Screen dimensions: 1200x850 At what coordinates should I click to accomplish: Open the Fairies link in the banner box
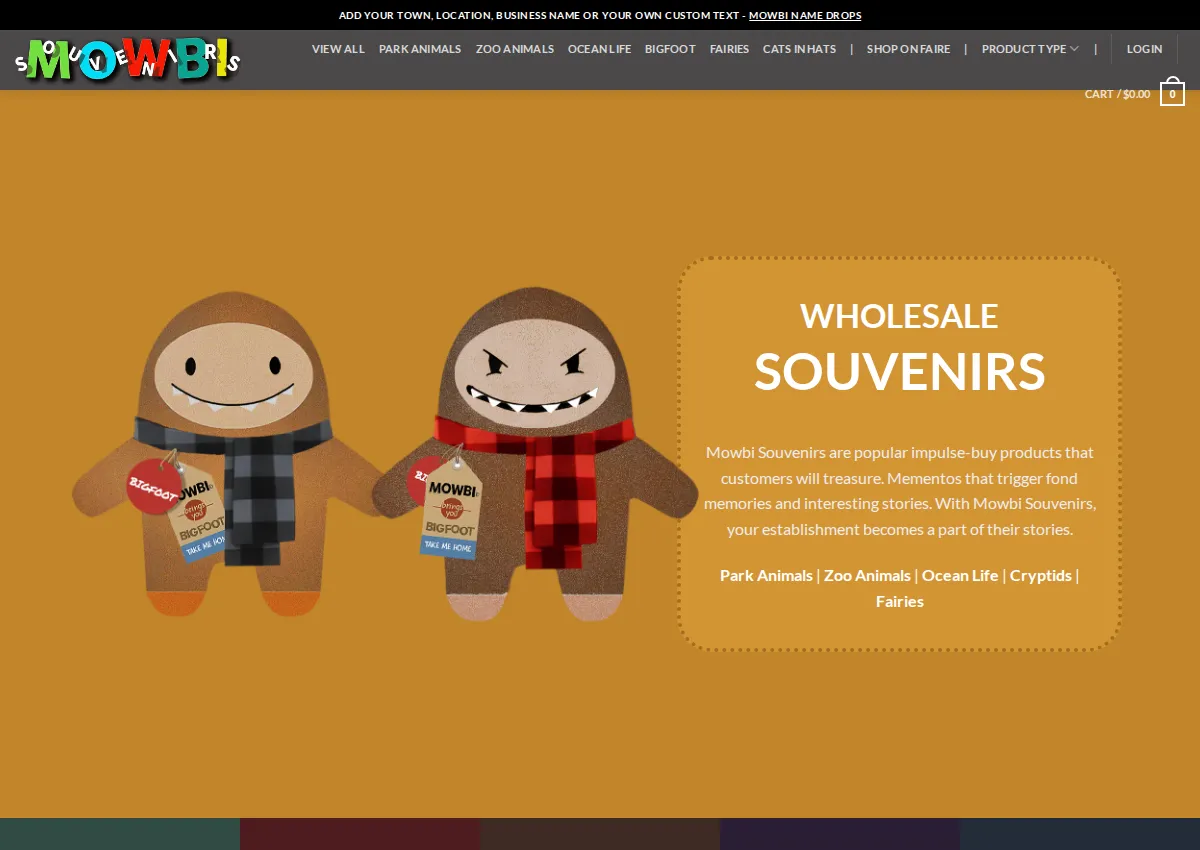click(900, 601)
